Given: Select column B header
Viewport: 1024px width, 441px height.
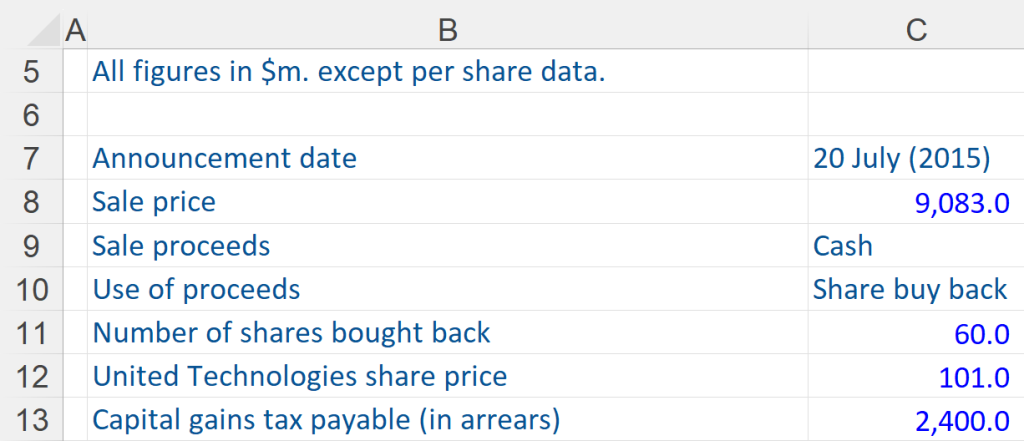Looking at the screenshot, I should [447, 31].
